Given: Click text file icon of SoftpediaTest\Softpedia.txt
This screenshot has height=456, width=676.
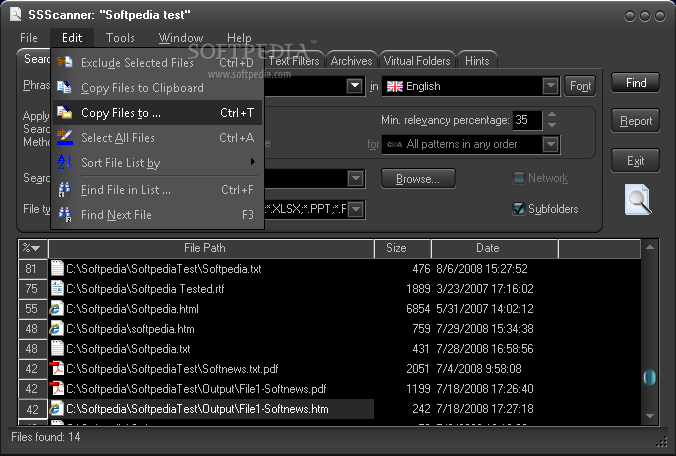Looking at the screenshot, I should click(57, 269).
